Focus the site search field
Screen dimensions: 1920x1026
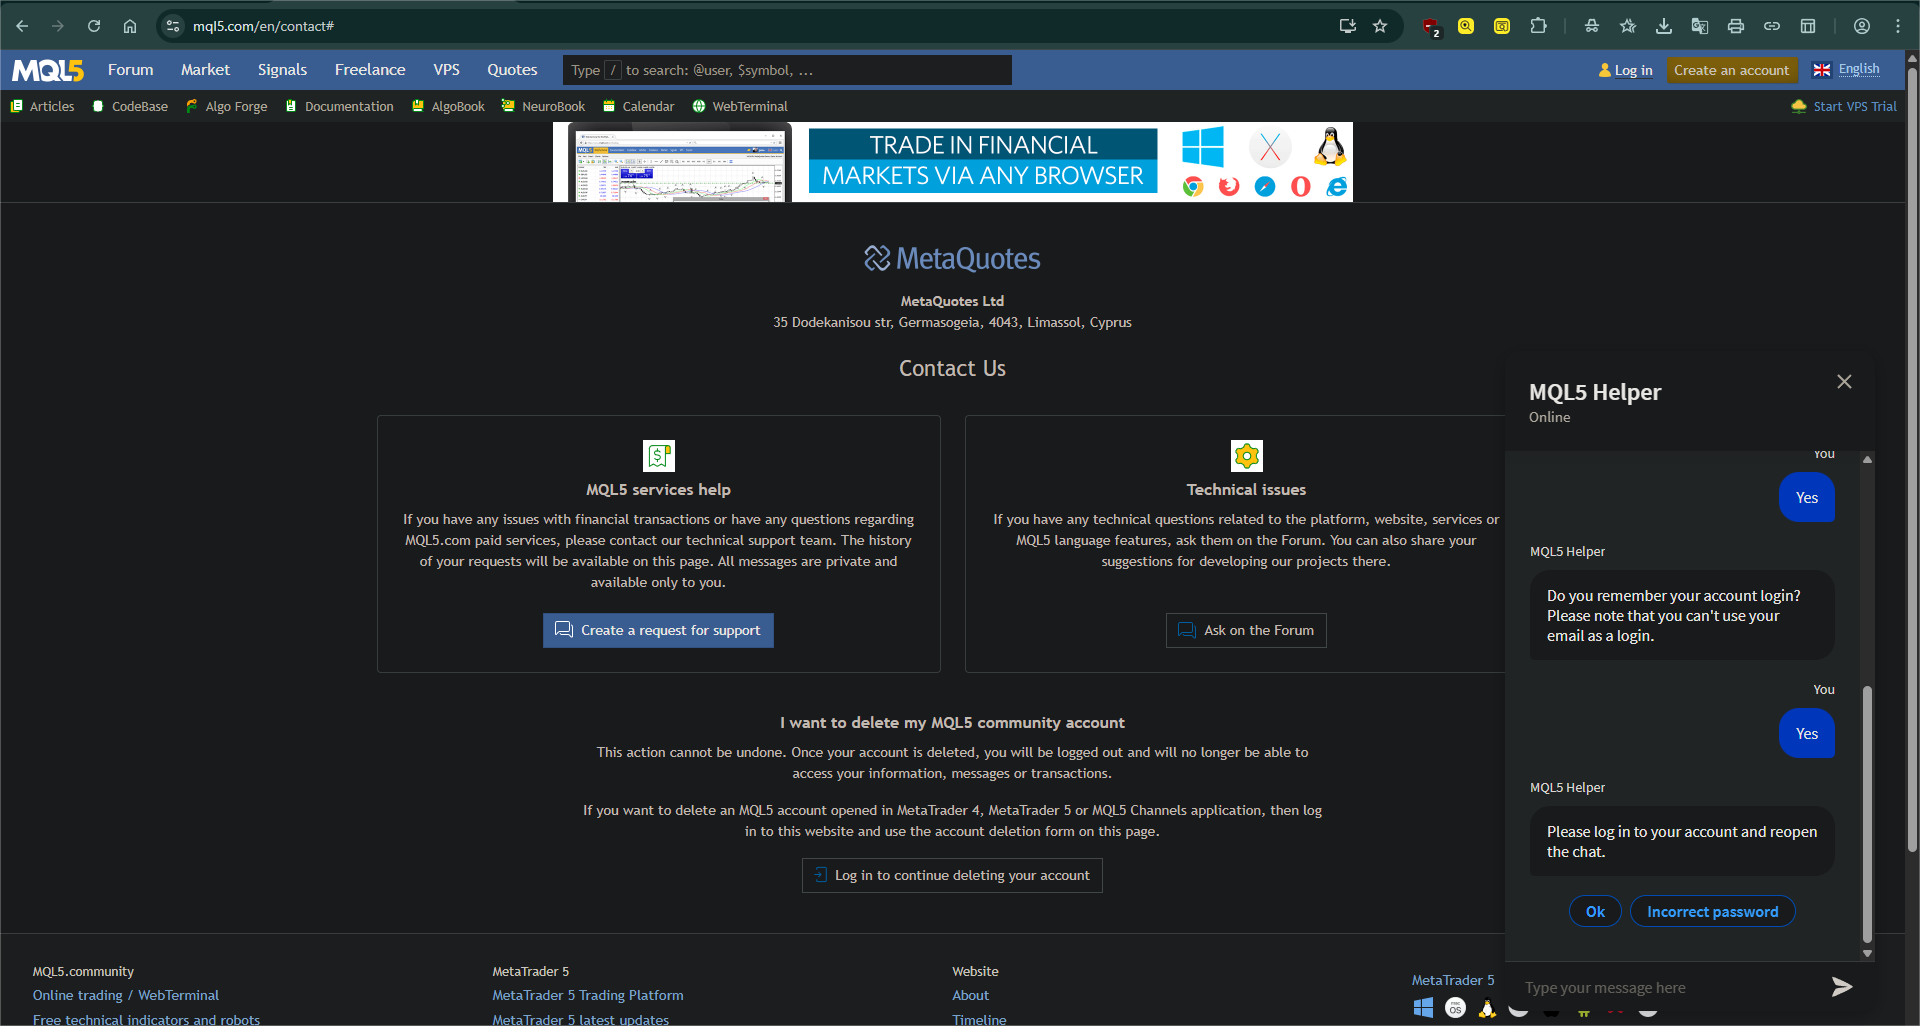pos(787,70)
